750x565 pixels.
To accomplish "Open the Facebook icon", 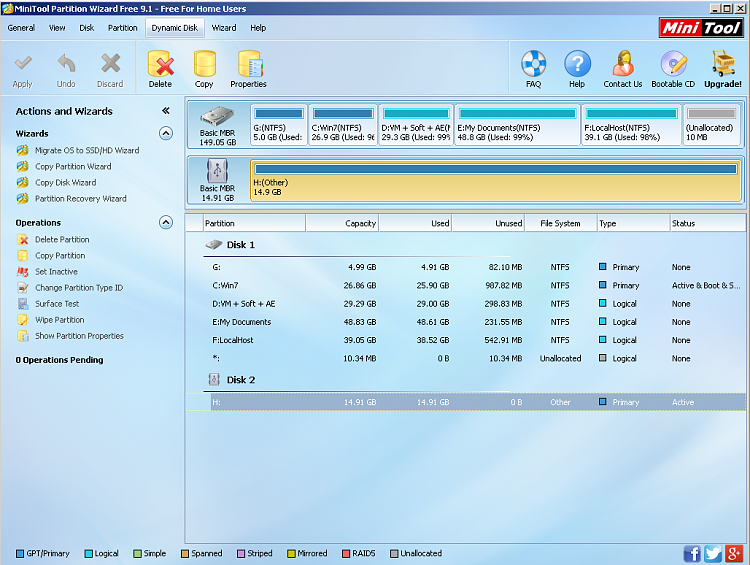I will coord(692,554).
